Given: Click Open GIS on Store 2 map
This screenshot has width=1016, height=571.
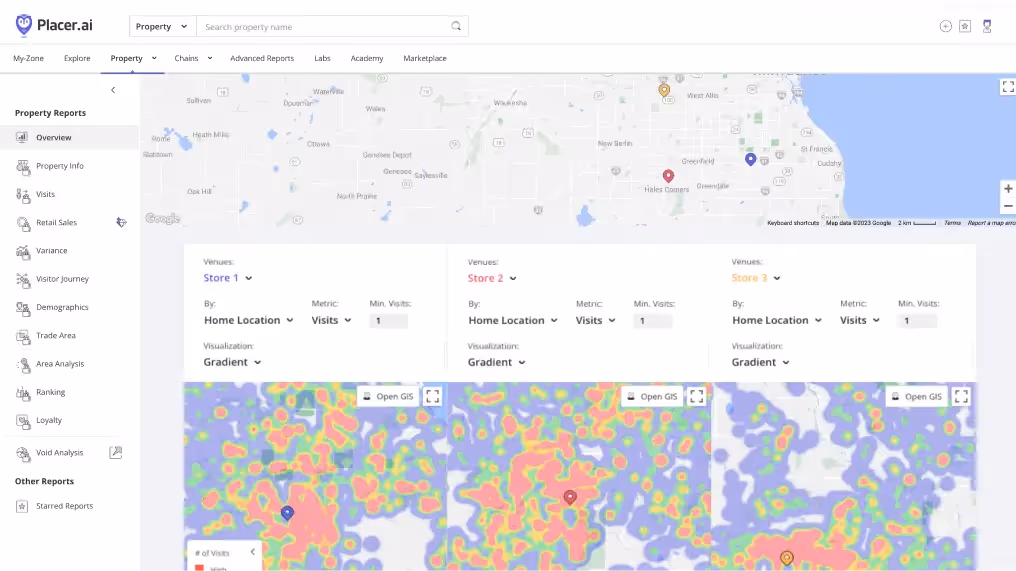Looking at the screenshot, I should coord(652,396).
